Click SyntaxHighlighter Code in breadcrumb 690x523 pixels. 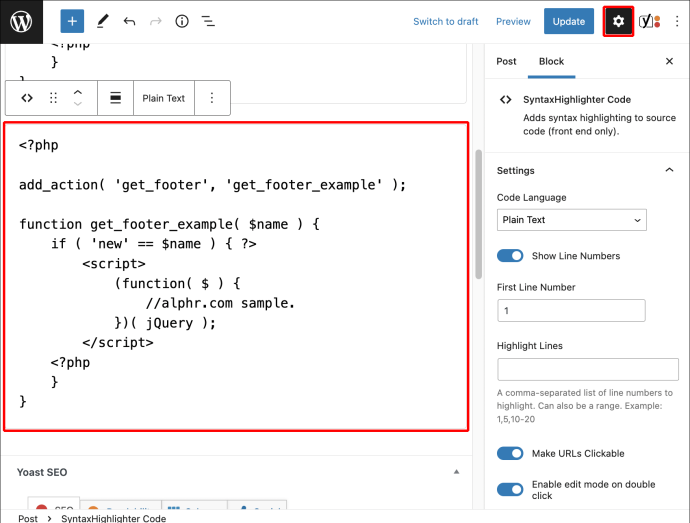coord(114,518)
